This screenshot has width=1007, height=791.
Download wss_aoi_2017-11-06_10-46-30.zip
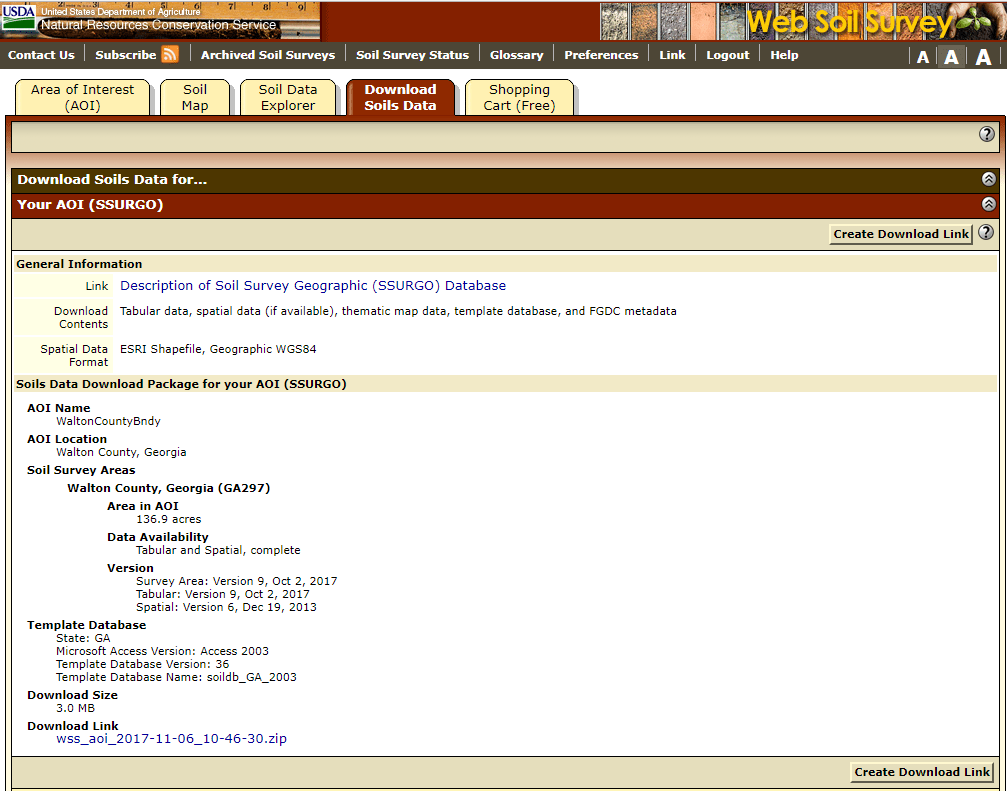(171, 738)
